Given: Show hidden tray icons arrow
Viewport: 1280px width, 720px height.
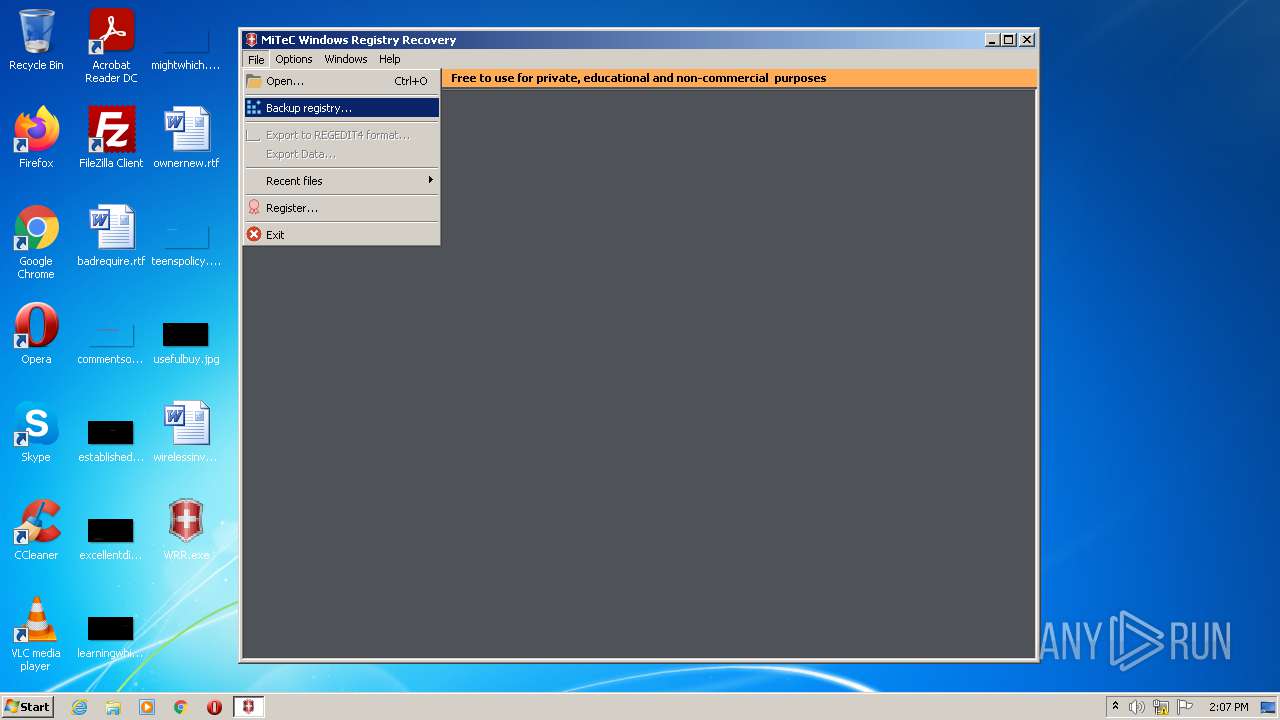Looking at the screenshot, I should tap(1115, 707).
